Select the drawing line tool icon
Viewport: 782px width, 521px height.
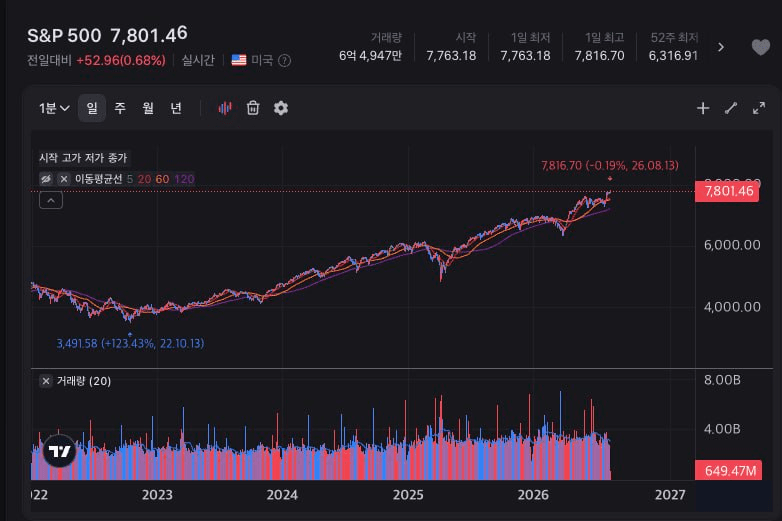coord(731,108)
